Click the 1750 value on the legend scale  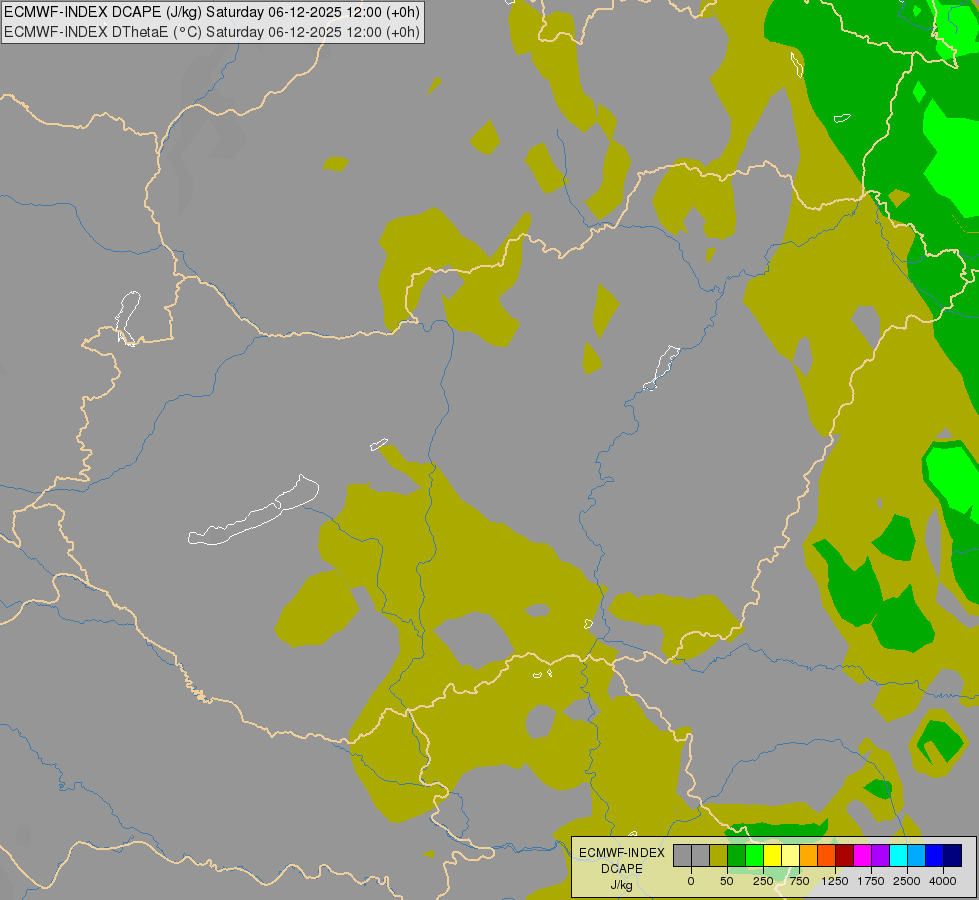pyautogui.click(x=871, y=881)
